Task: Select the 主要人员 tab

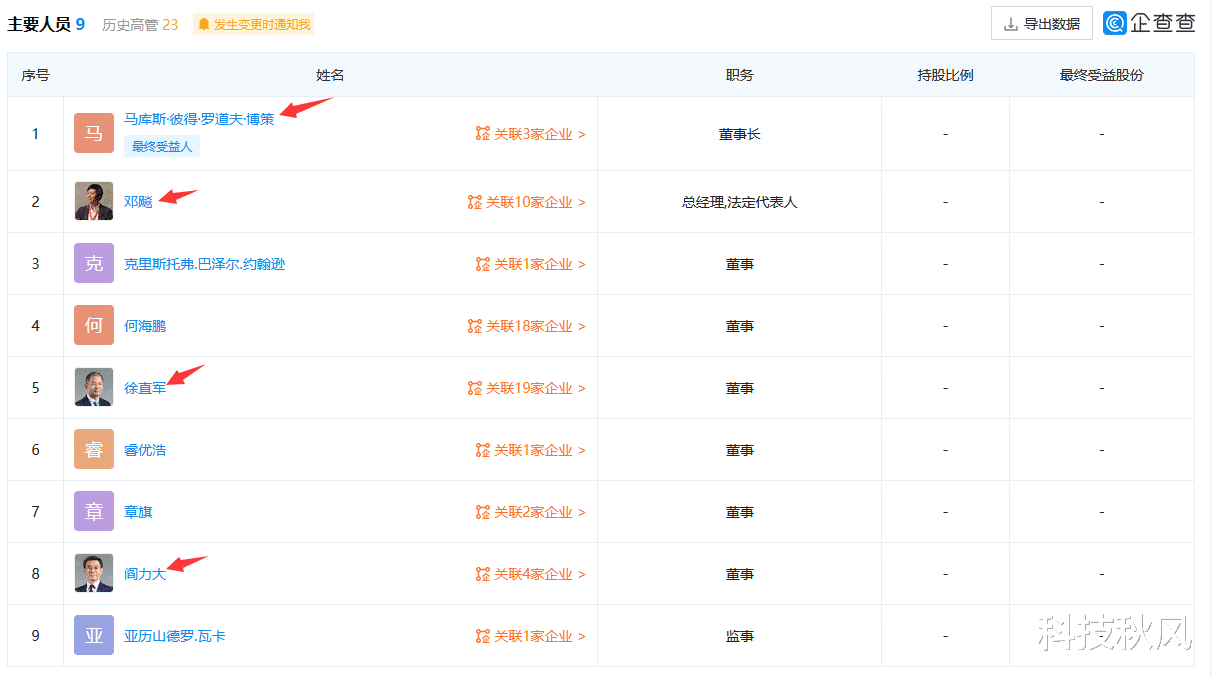Action: coord(40,22)
